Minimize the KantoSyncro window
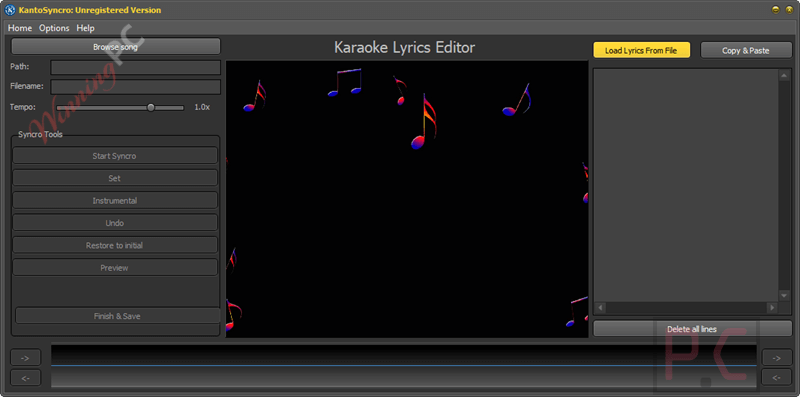This screenshot has width=800, height=397. (x=776, y=10)
